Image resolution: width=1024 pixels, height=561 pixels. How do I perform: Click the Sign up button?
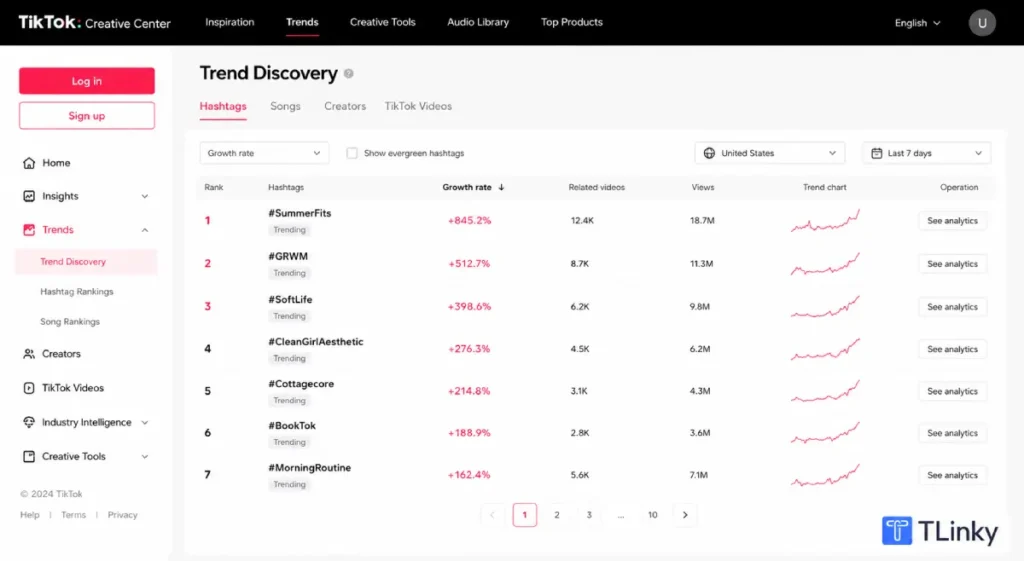[87, 116]
